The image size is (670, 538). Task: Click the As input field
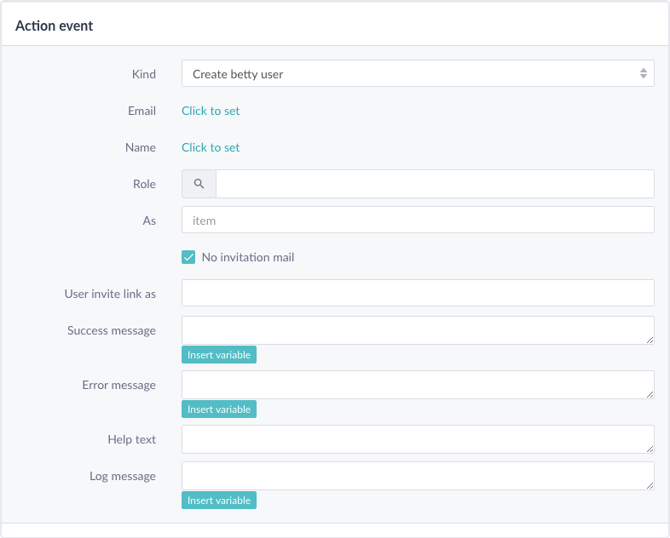tap(417, 220)
